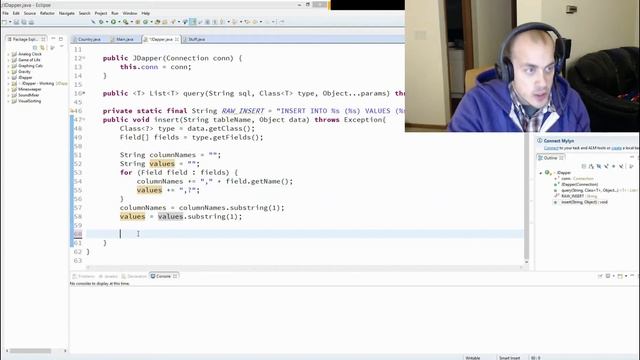Open the Window menu

point(130,13)
